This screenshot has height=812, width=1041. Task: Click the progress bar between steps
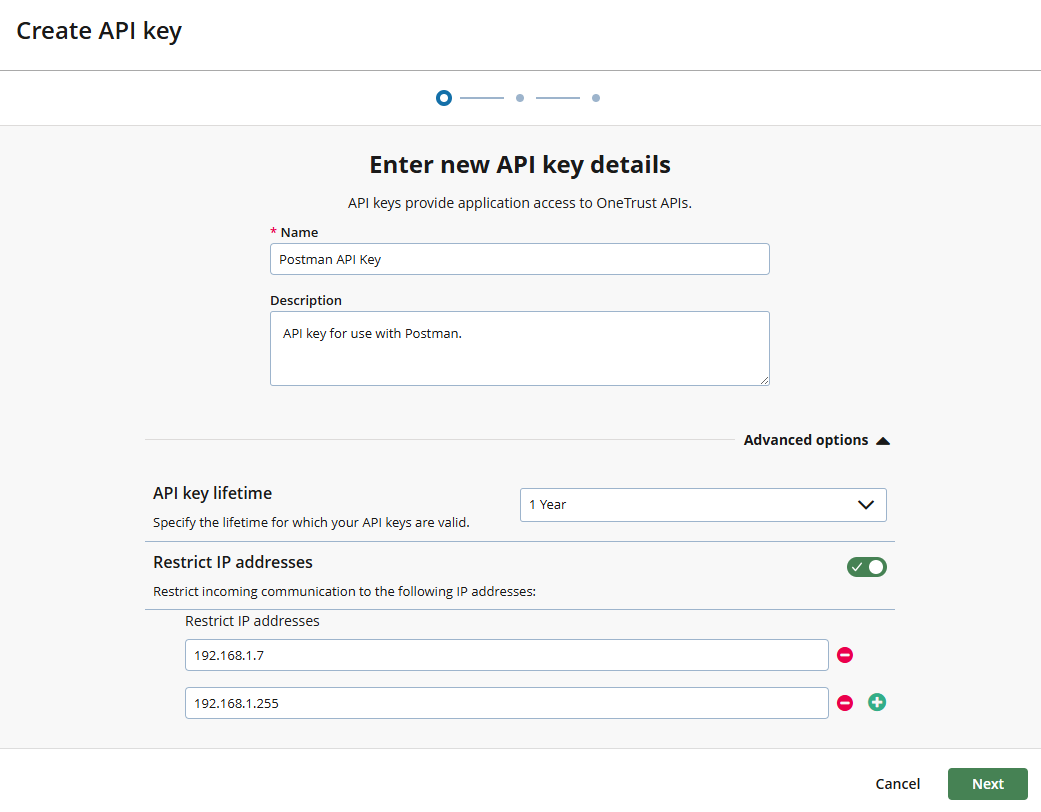click(481, 98)
